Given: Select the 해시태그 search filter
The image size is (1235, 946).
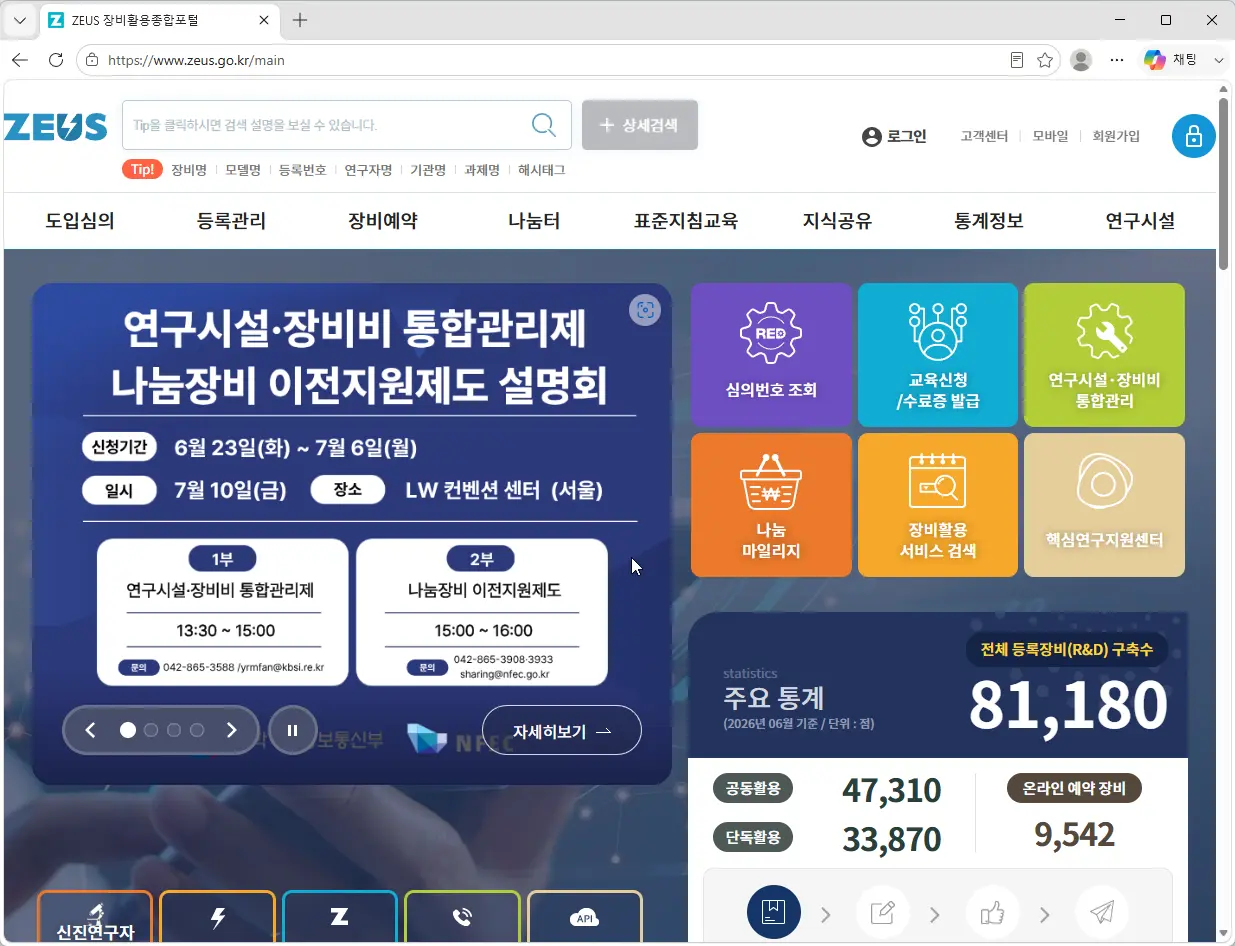Looking at the screenshot, I should (542, 170).
